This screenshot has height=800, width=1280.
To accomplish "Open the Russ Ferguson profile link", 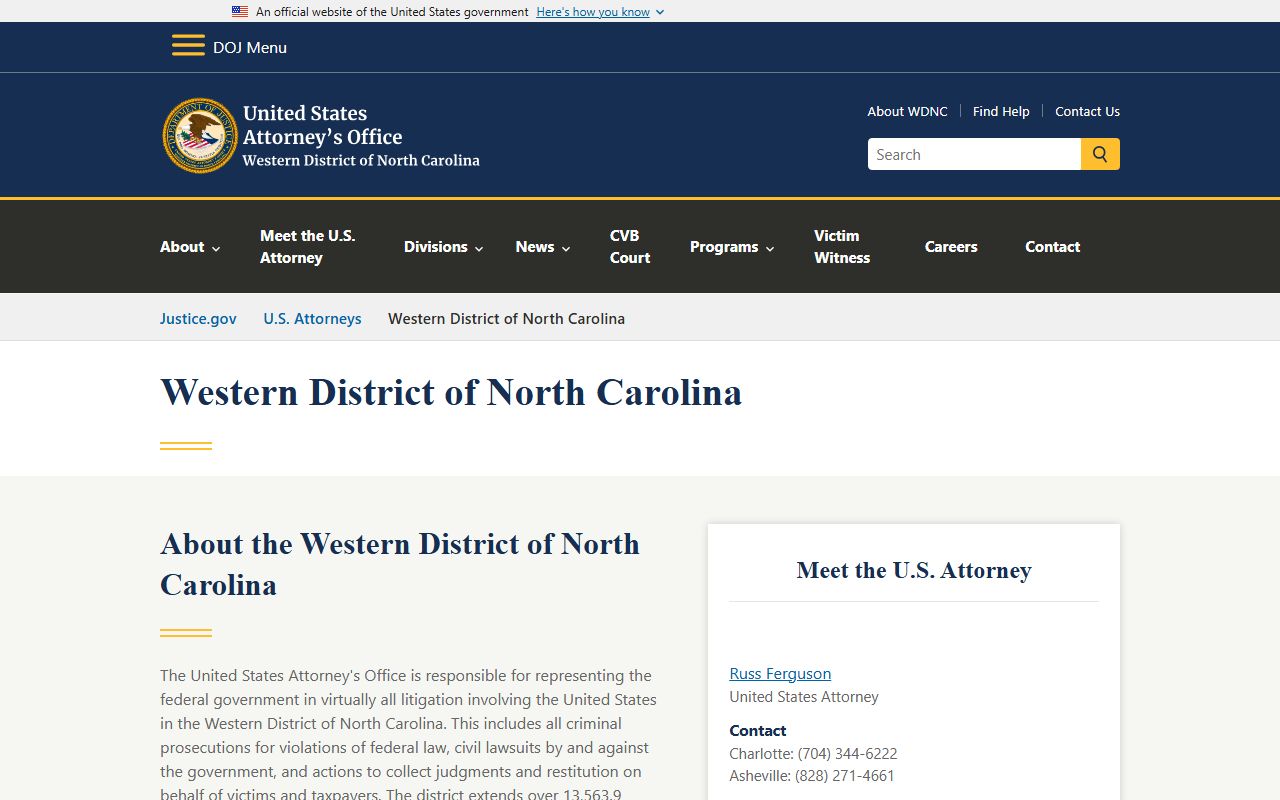I will (x=780, y=674).
